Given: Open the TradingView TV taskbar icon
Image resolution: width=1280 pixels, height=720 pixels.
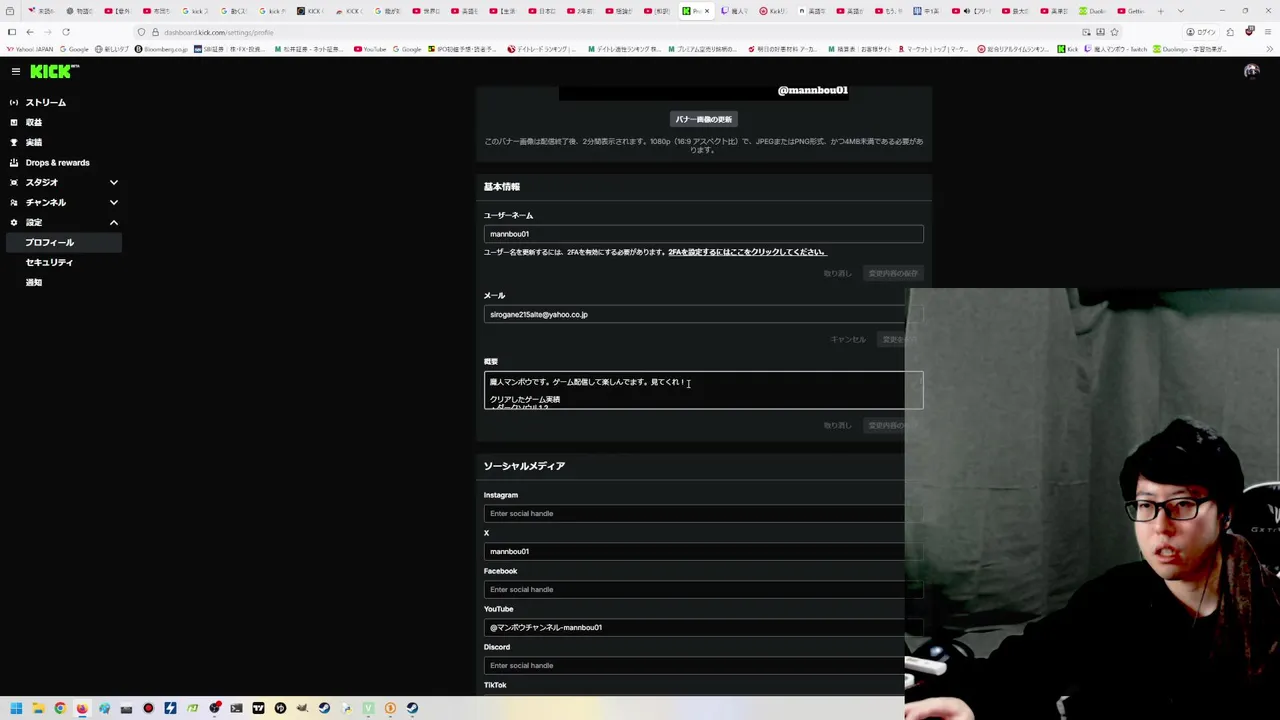Looking at the screenshot, I should coord(258,708).
